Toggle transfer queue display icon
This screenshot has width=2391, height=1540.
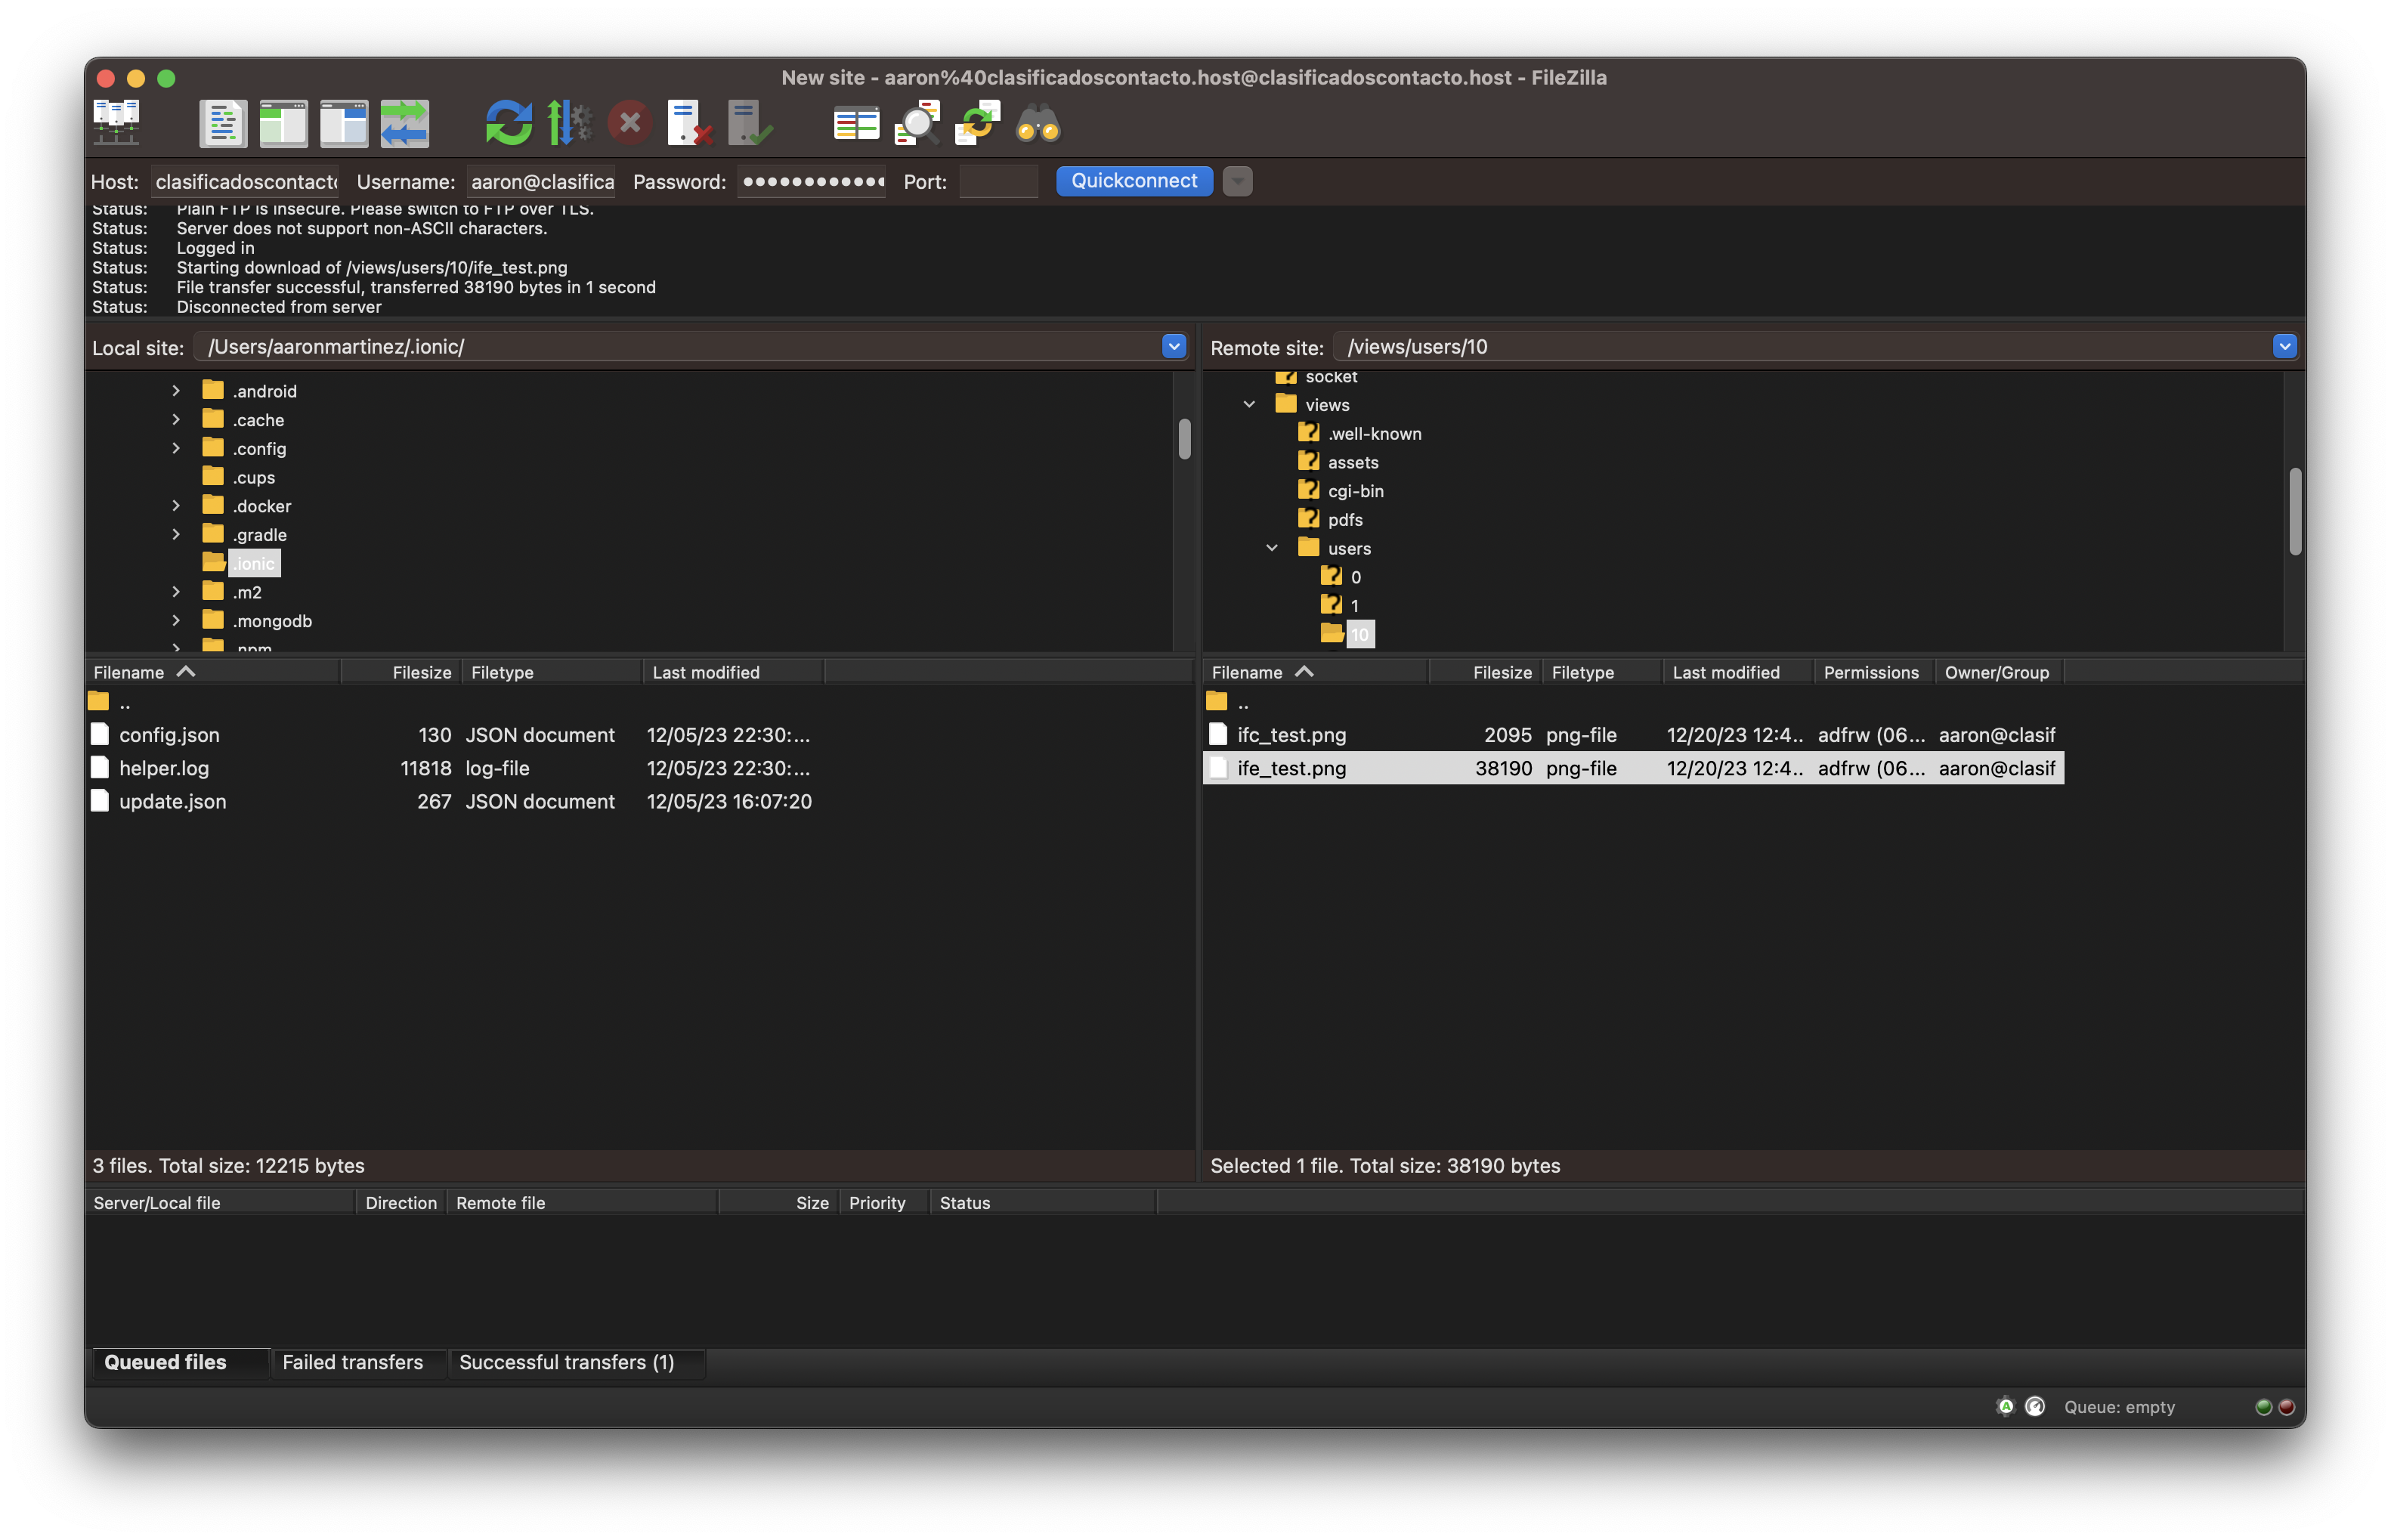(404, 123)
